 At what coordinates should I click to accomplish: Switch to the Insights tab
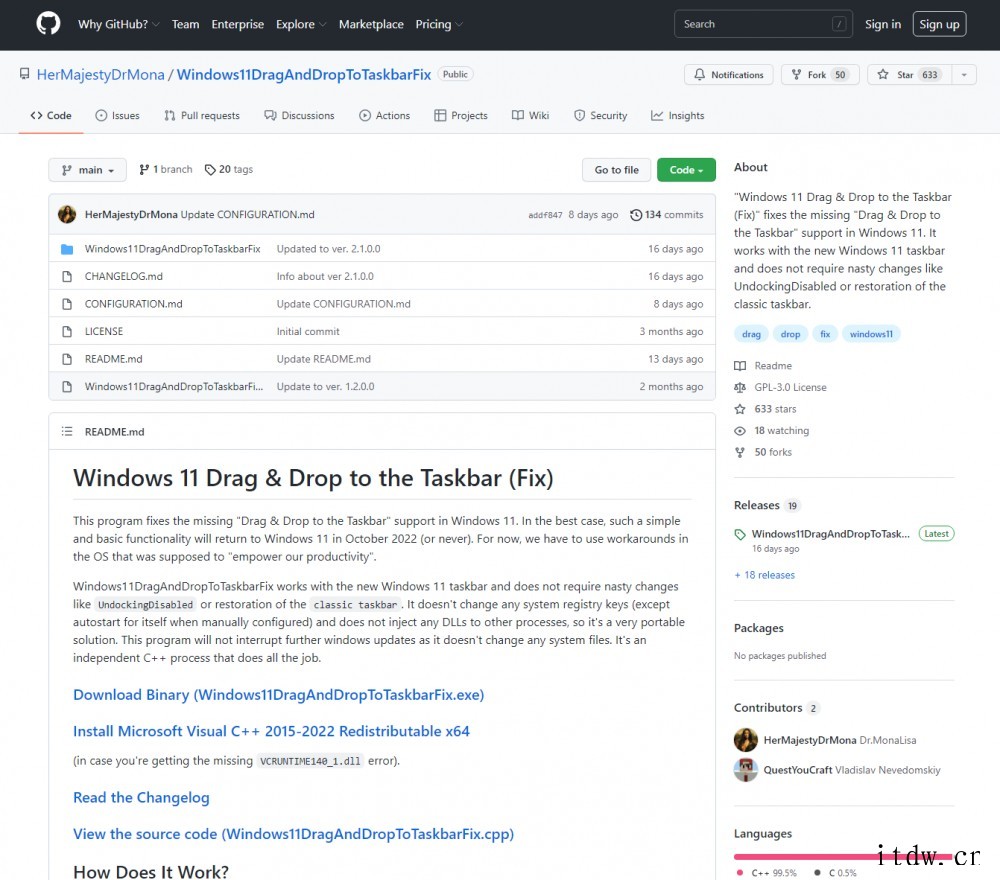[677, 115]
